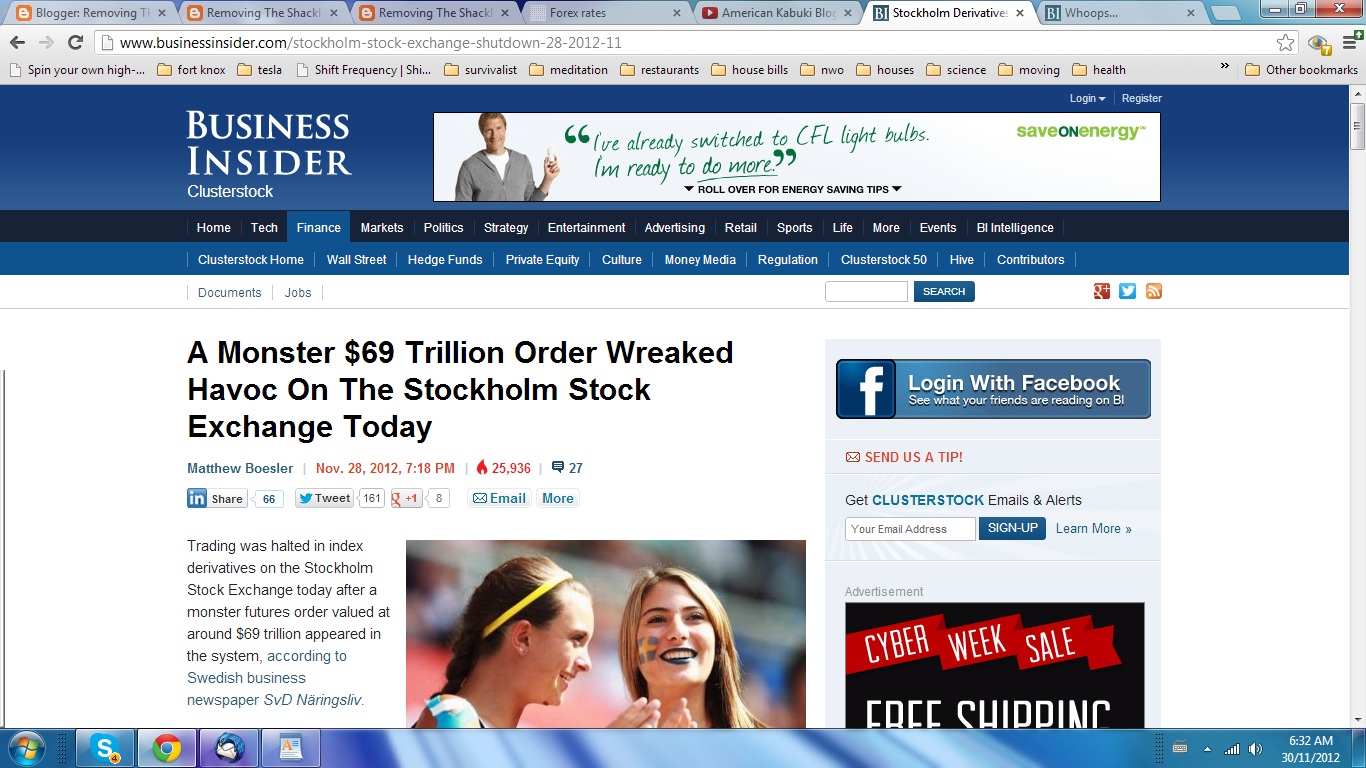Open the Other bookmarks folder

pyautogui.click(x=1301, y=70)
